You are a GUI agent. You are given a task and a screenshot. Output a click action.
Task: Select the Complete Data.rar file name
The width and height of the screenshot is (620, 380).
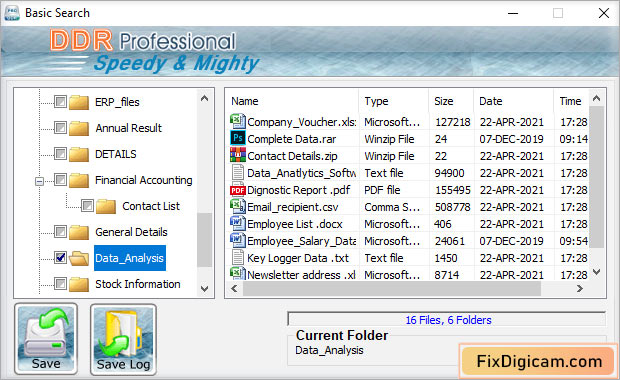coord(291,139)
